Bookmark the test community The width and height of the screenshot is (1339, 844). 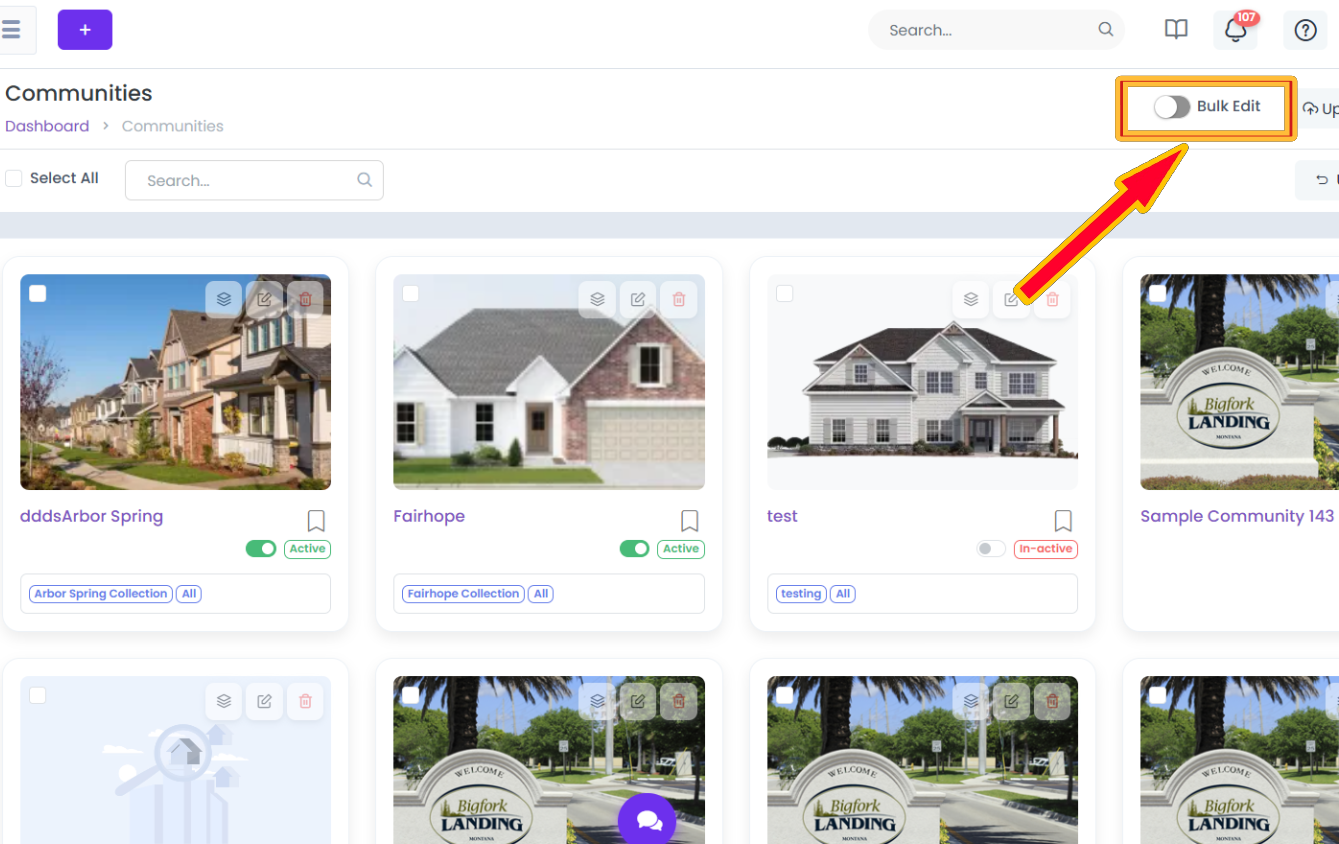click(1063, 520)
